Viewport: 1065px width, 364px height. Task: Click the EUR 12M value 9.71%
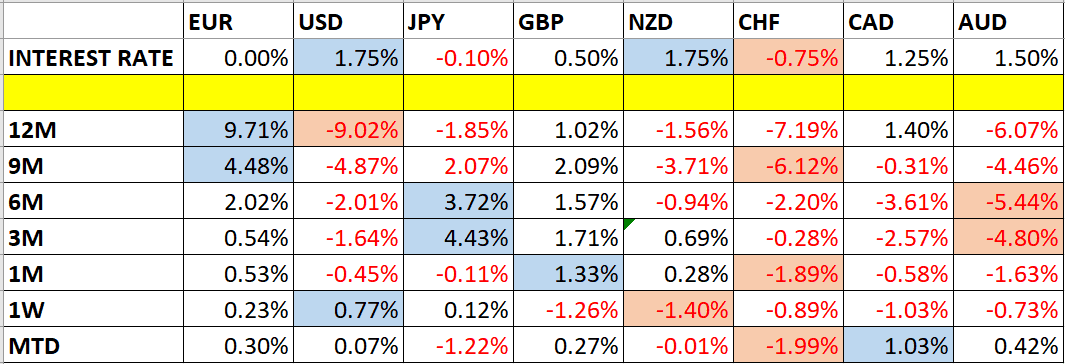[238, 129]
